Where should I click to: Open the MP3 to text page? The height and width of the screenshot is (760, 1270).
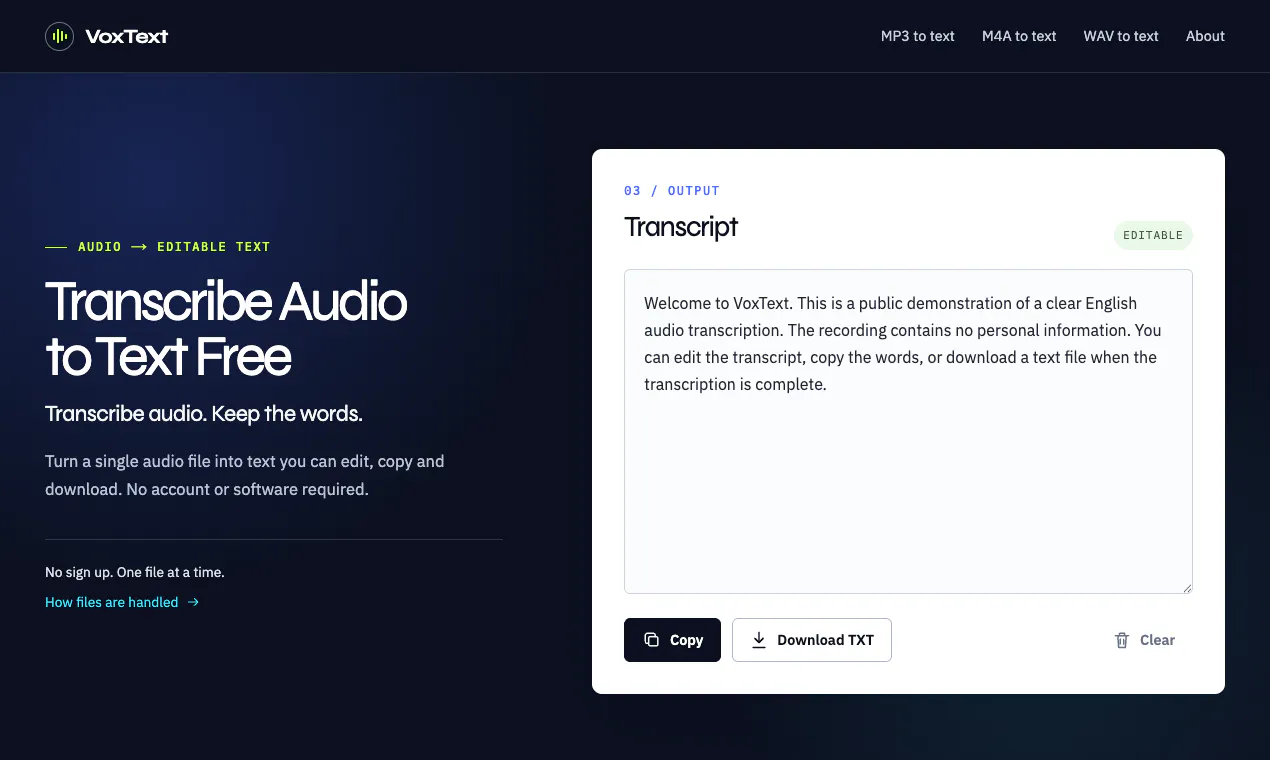click(x=917, y=36)
